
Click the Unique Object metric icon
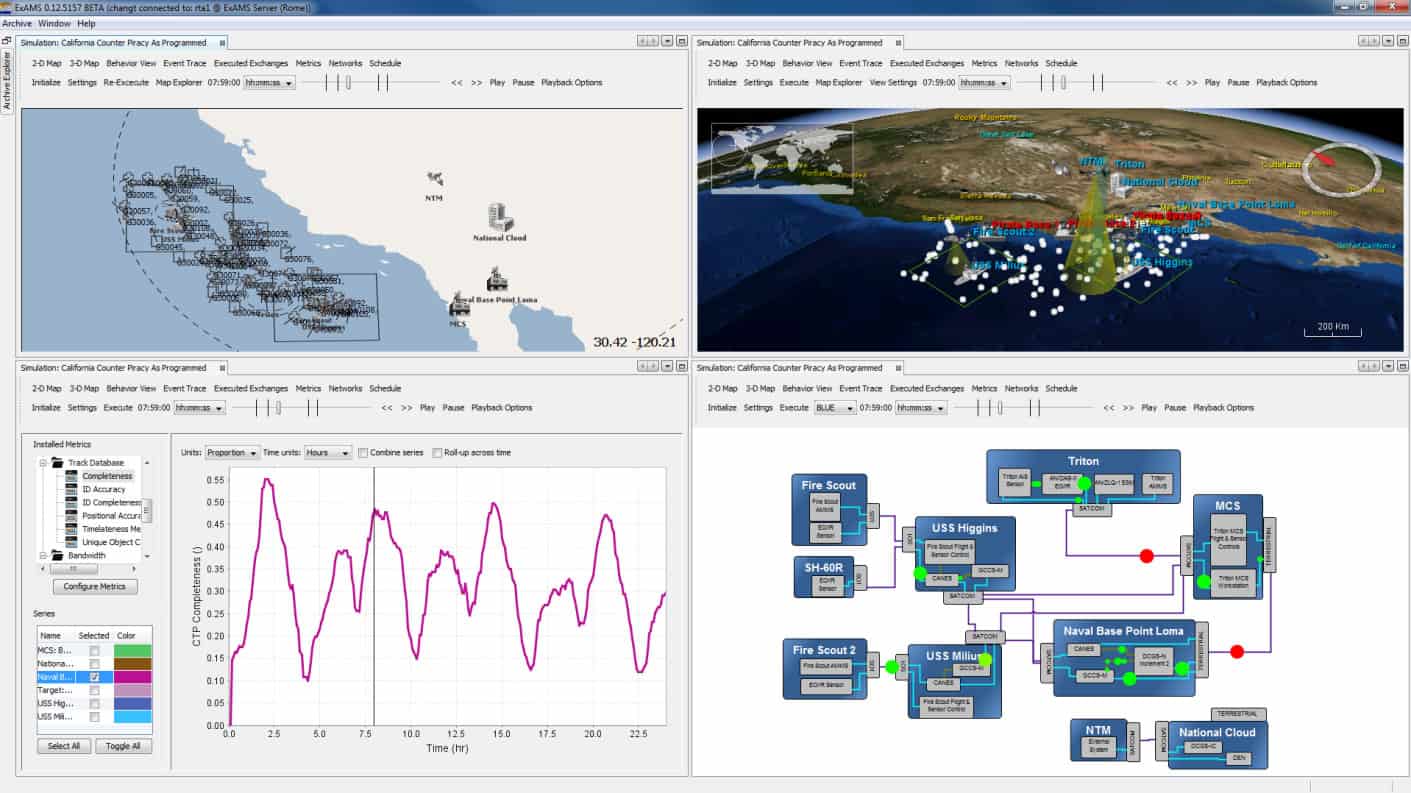72,541
